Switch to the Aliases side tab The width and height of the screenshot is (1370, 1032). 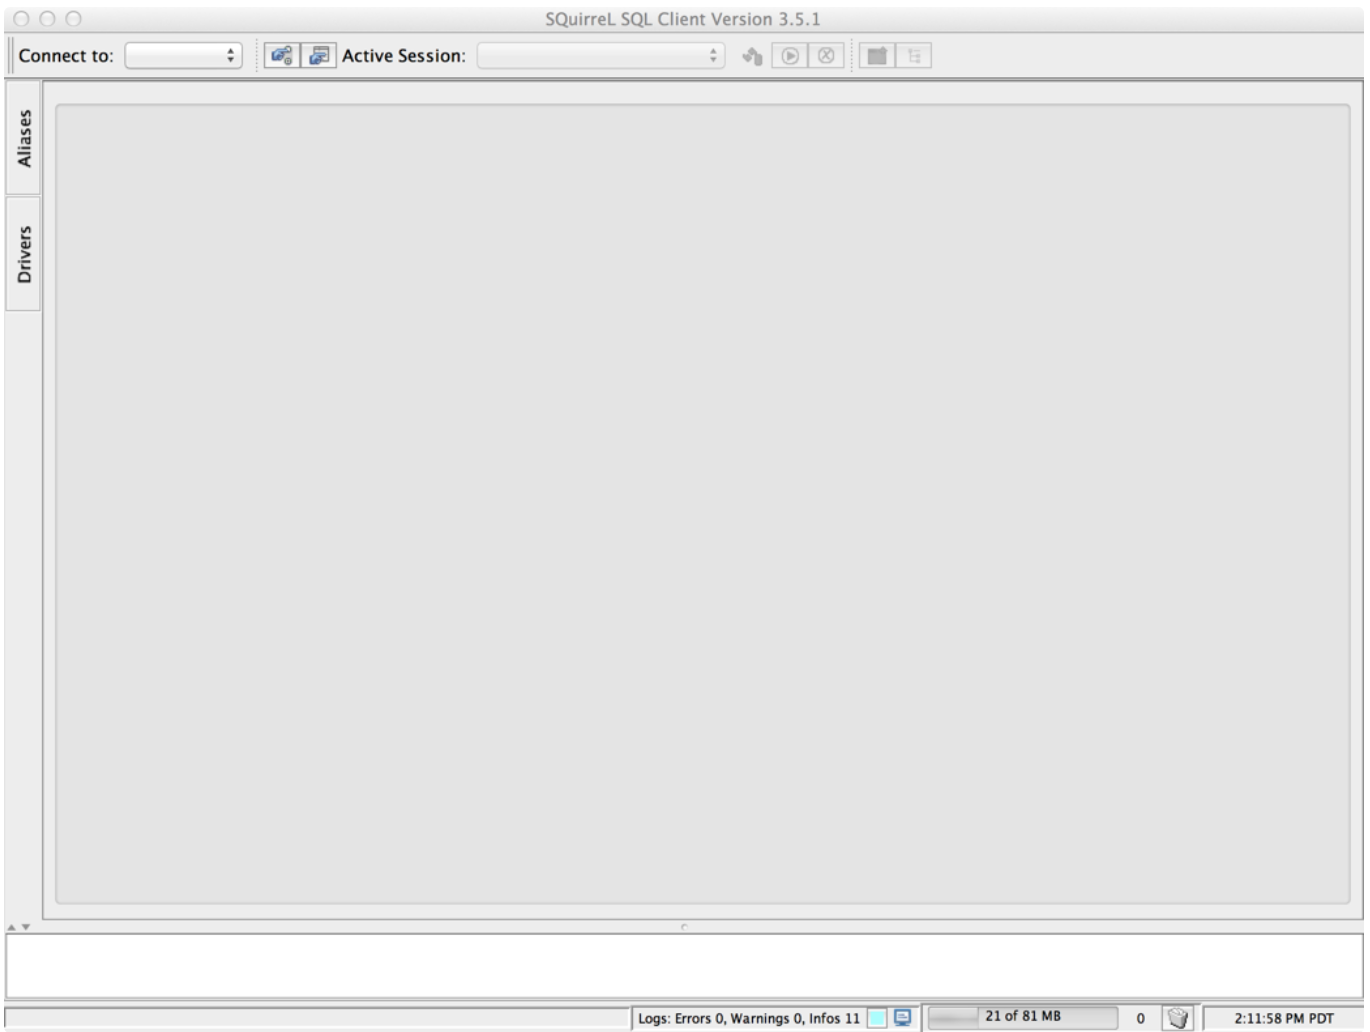[x=24, y=138]
